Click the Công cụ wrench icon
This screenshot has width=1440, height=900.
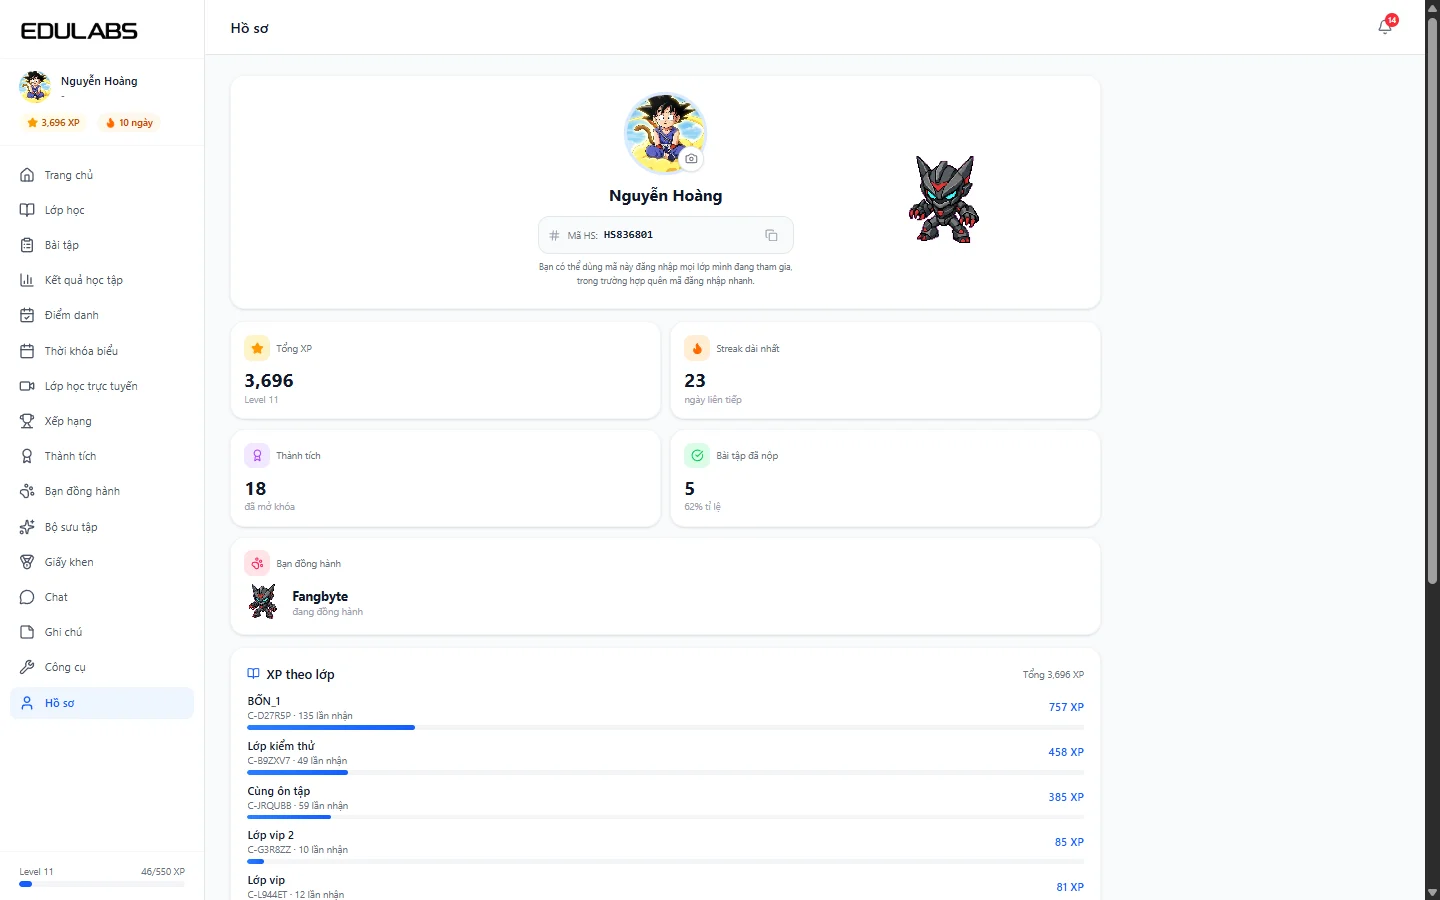pyautogui.click(x=27, y=667)
